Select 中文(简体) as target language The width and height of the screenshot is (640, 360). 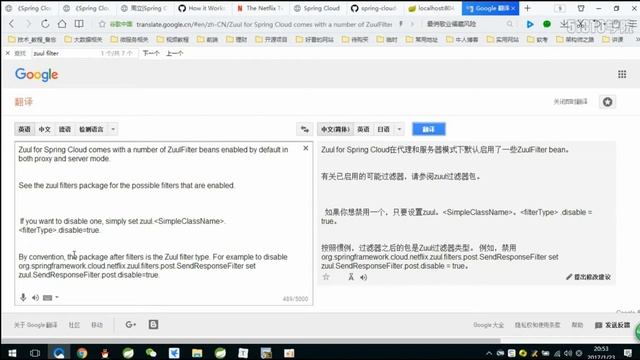[x=335, y=129]
